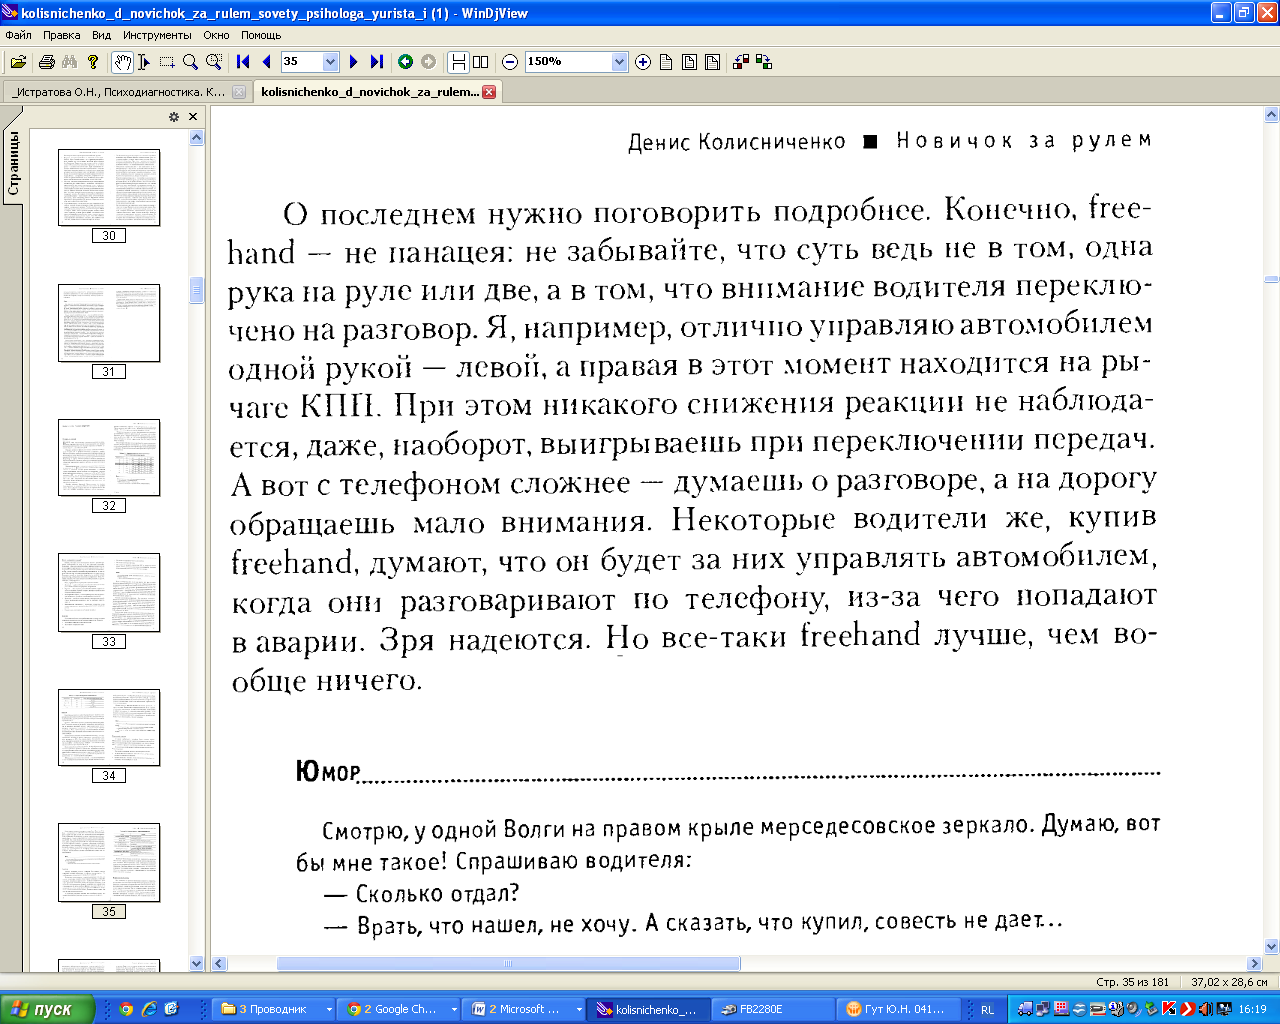Image resolution: width=1280 pixels, height=1024 pixels.
Task: Click the yellow question mark help icon
Action: coord(93,62)
